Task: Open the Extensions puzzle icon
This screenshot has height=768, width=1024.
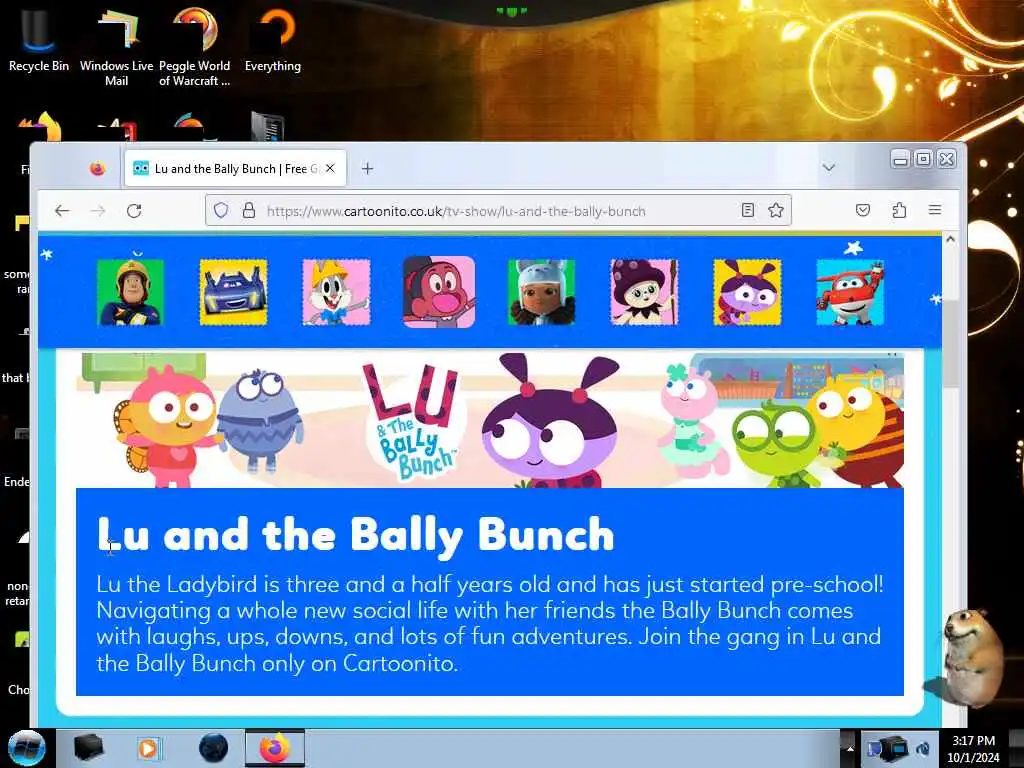Action: 899,210
